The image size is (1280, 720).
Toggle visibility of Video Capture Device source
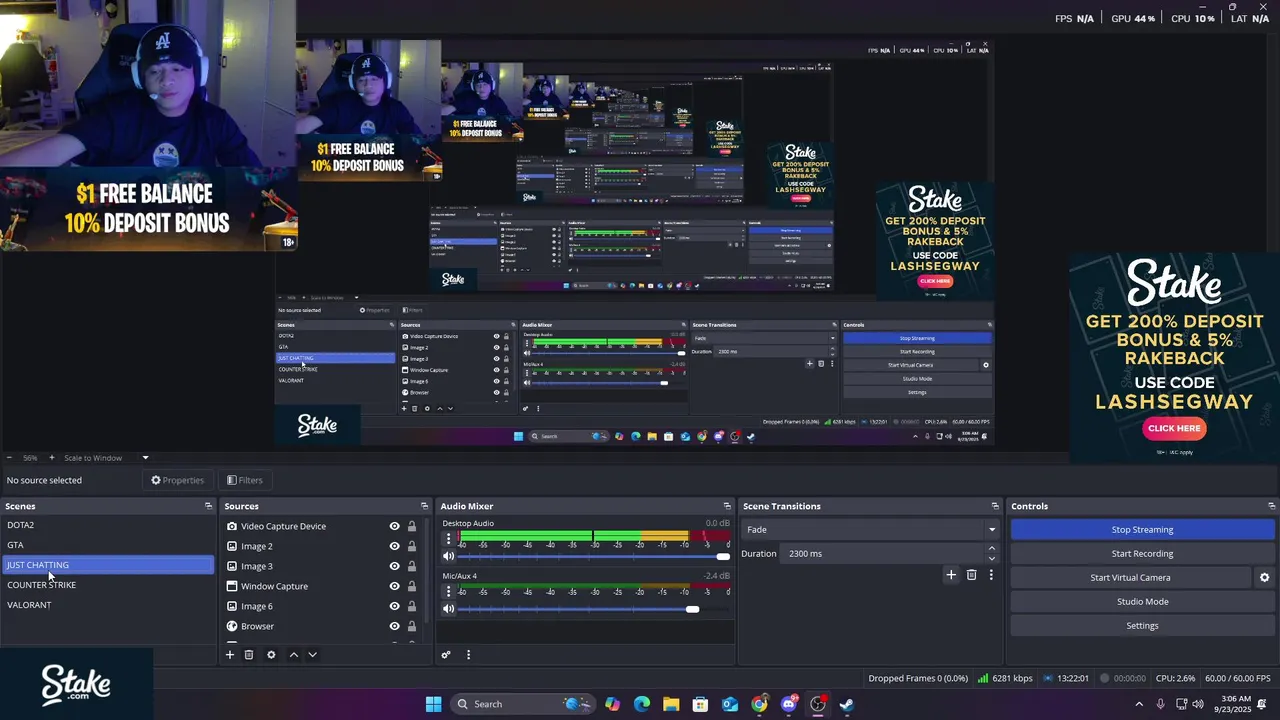(394, 526)
